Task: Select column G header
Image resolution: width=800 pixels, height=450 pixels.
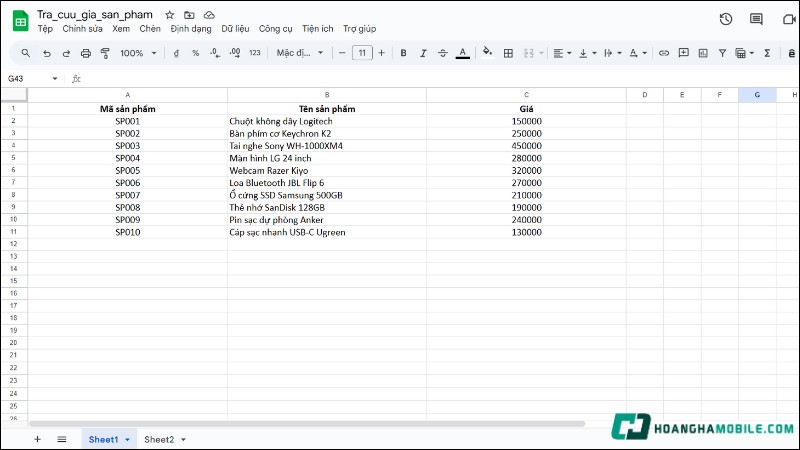Action: (757, 95)
